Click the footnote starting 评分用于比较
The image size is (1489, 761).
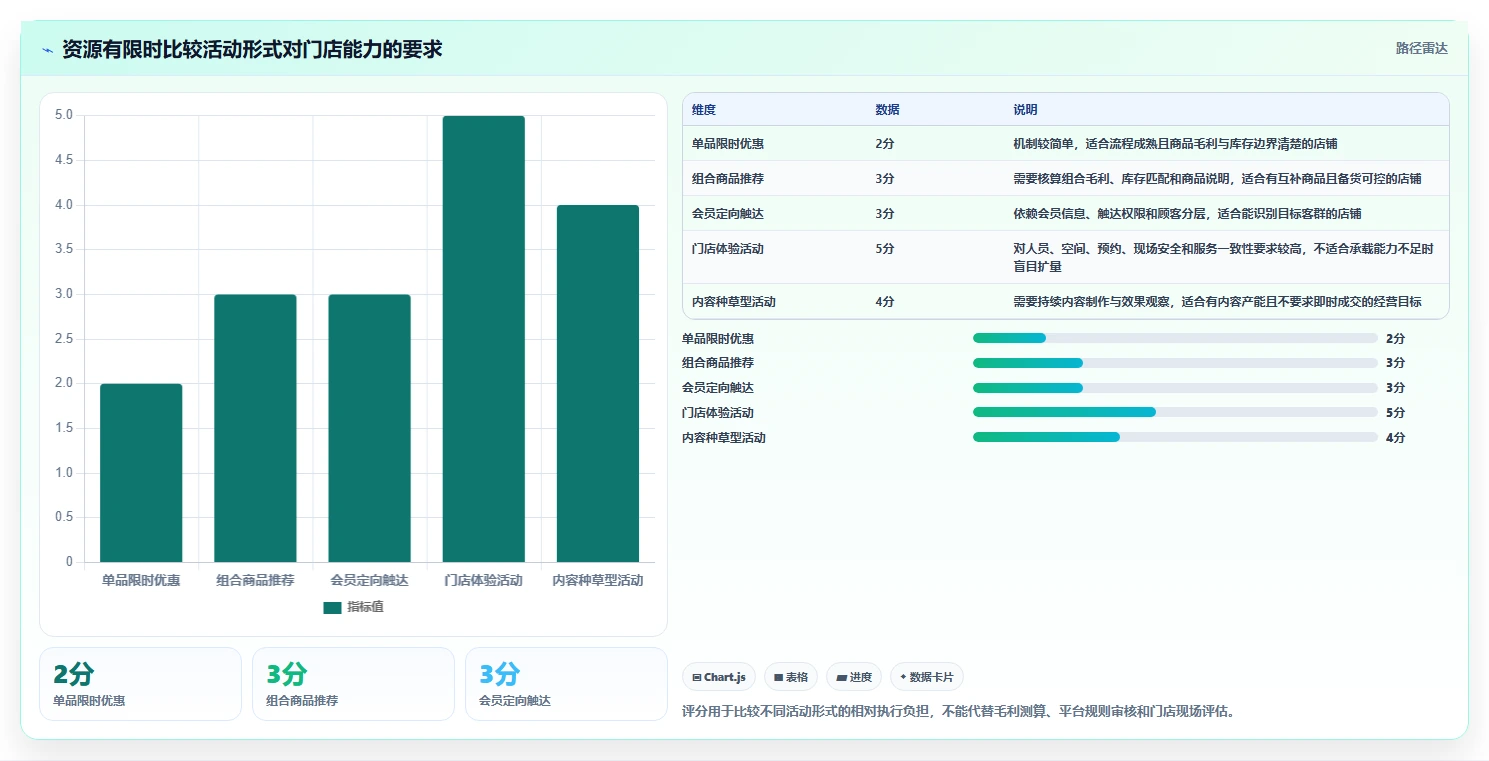(959, 712)
